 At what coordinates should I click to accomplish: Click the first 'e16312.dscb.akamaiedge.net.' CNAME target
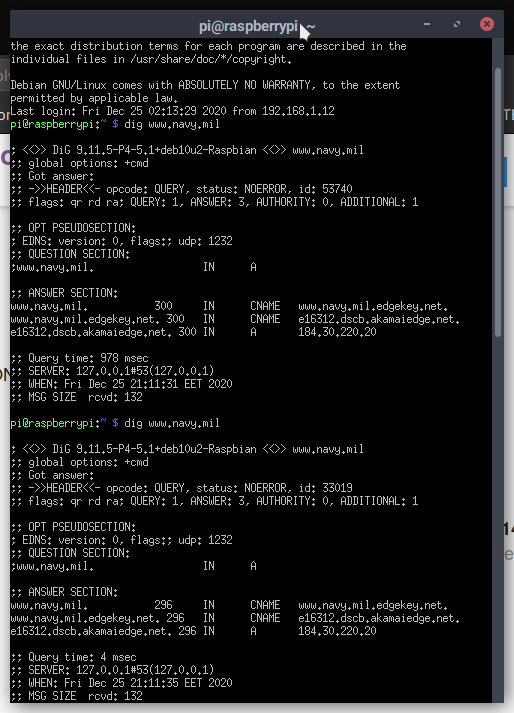(379, 319)
